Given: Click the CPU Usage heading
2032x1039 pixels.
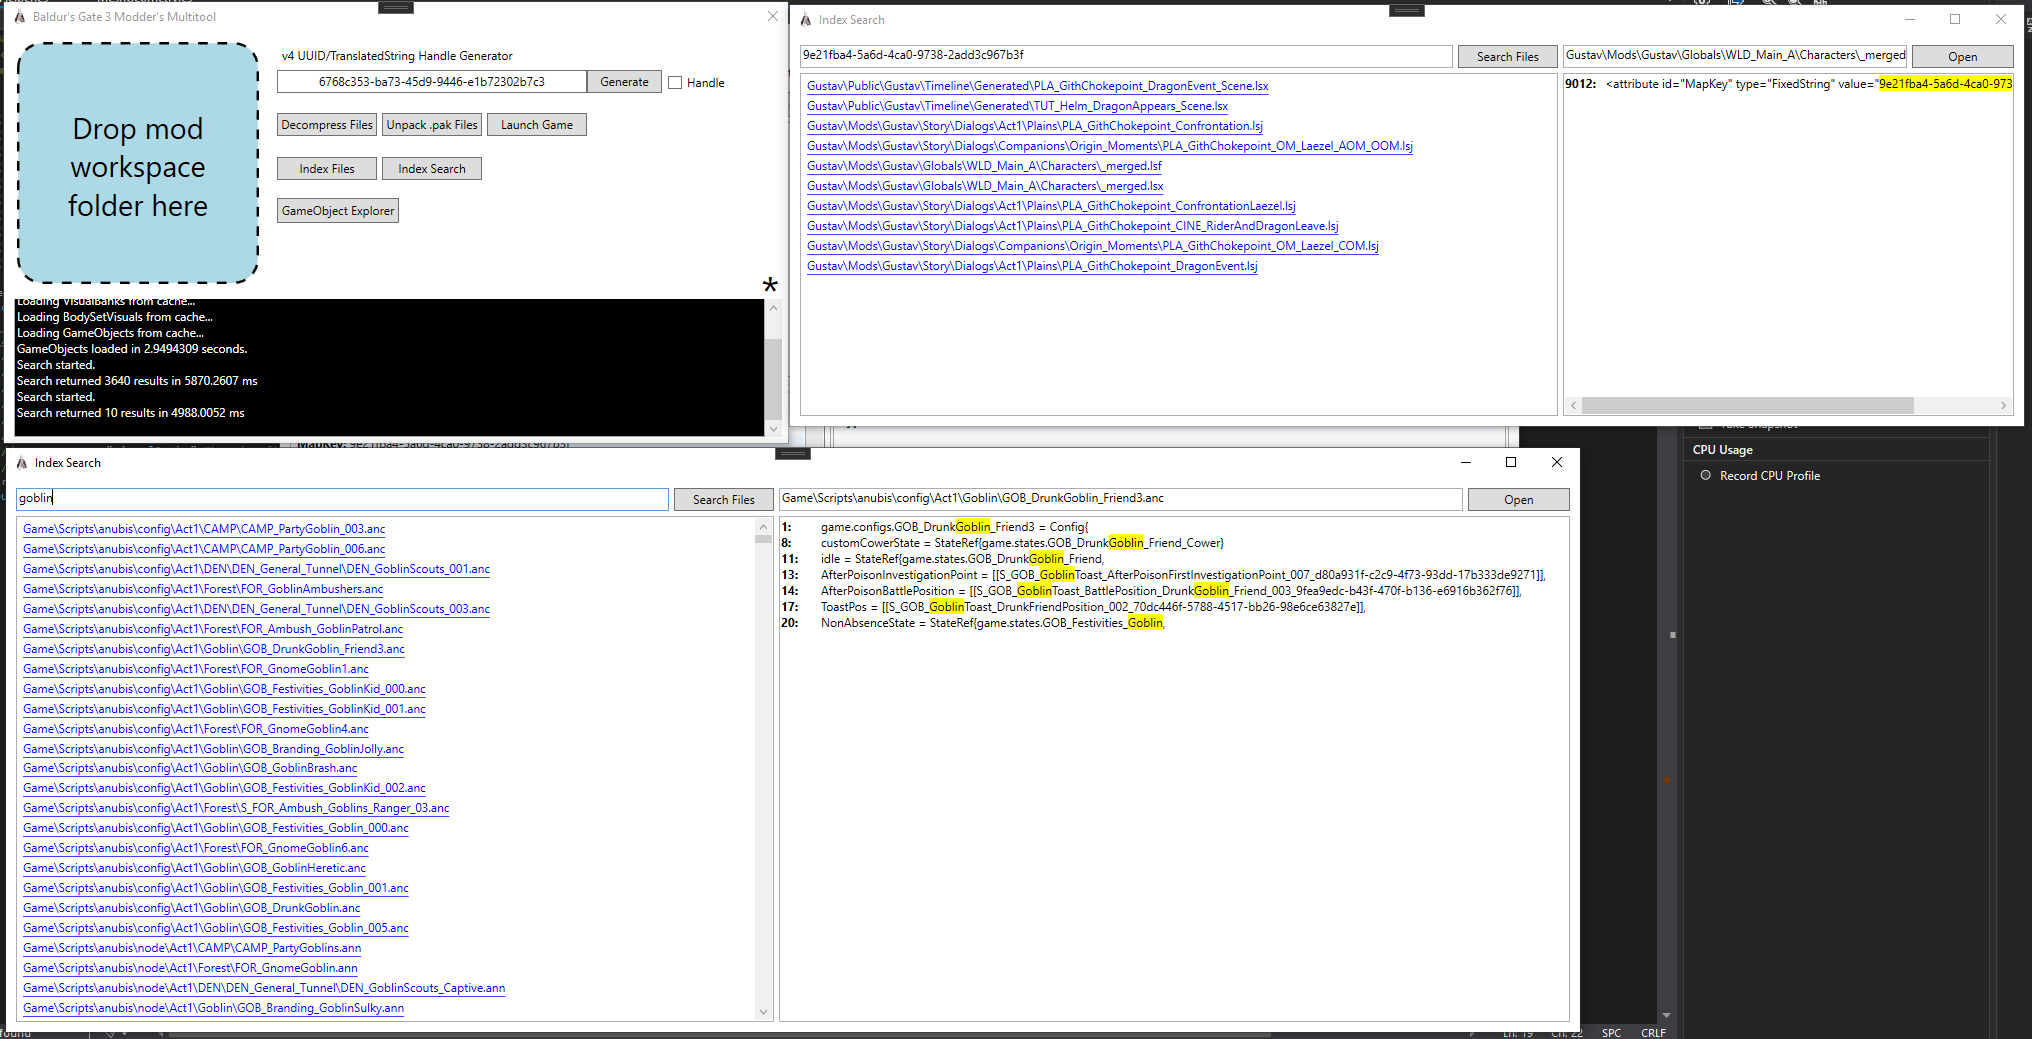Looking at the screenshot, I should [1722, 450].
